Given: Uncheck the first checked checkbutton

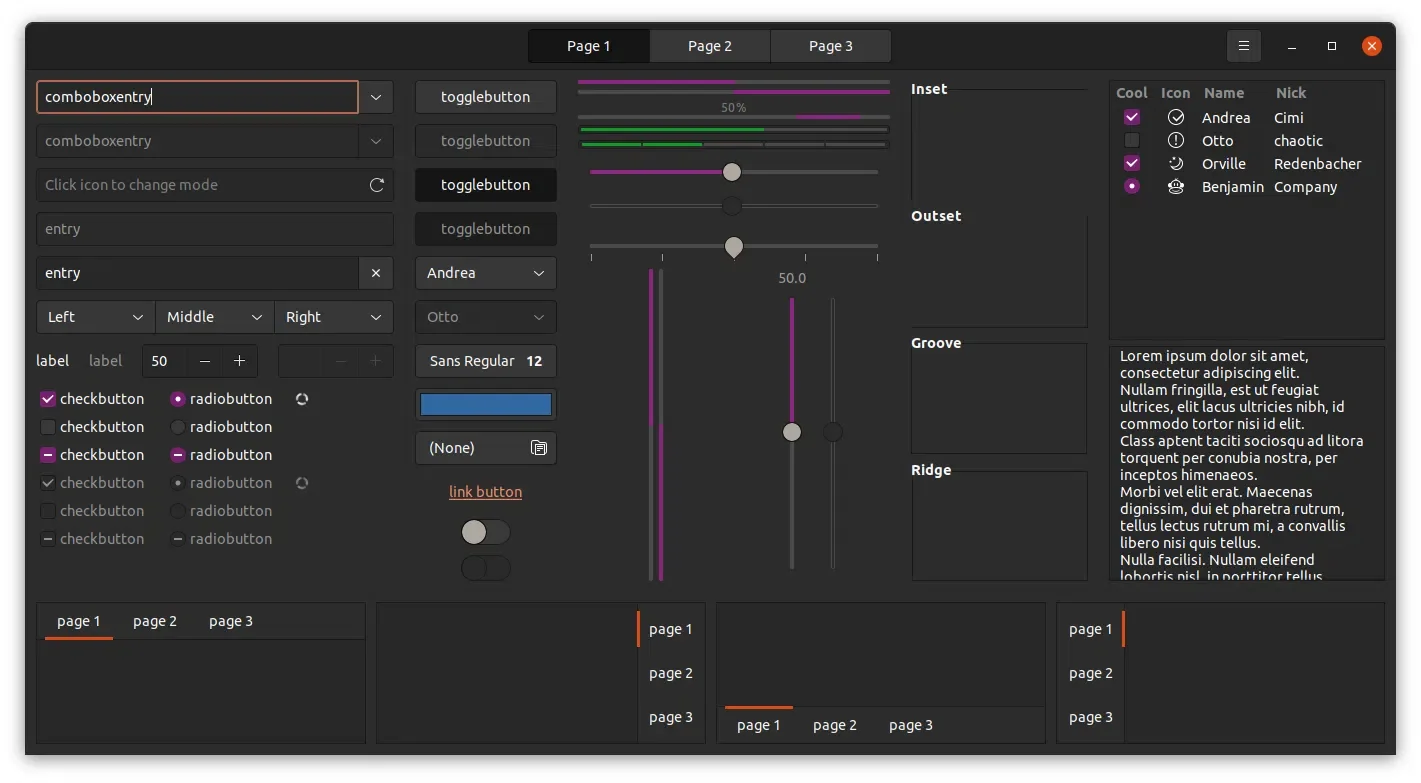Looking at the screenshot, I should pos(47,398).
